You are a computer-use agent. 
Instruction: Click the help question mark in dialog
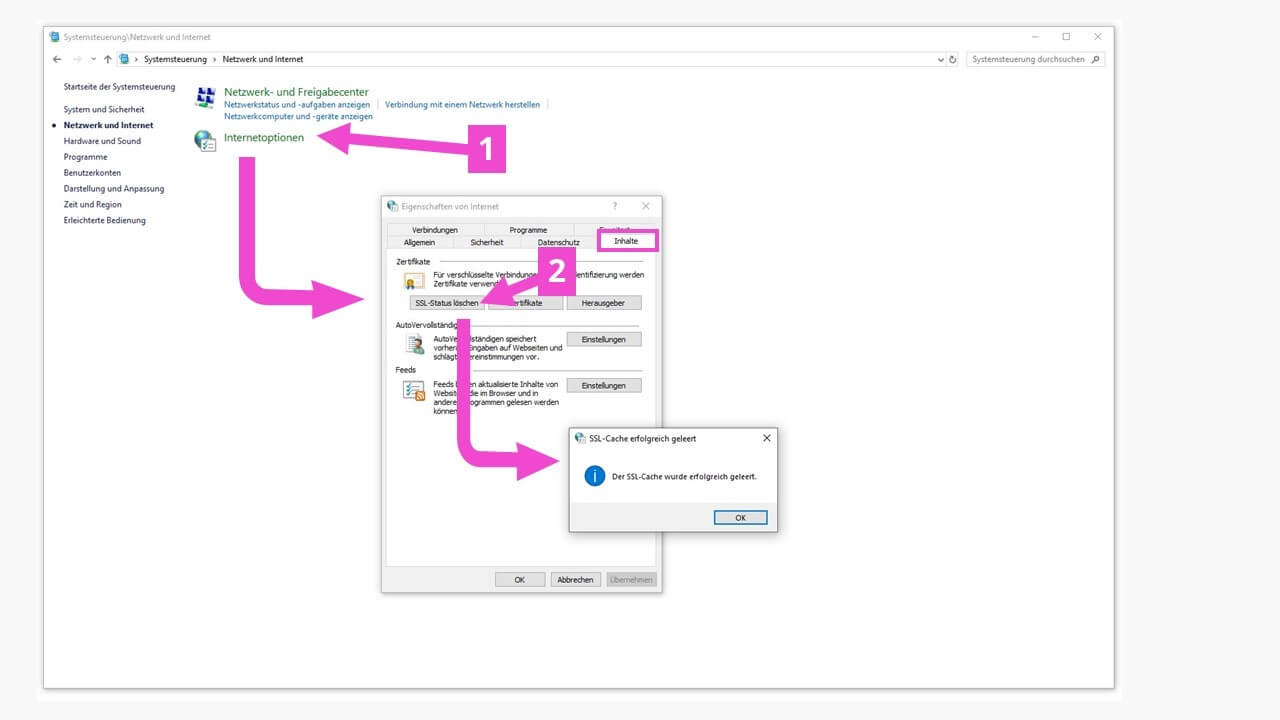[615, 206]
